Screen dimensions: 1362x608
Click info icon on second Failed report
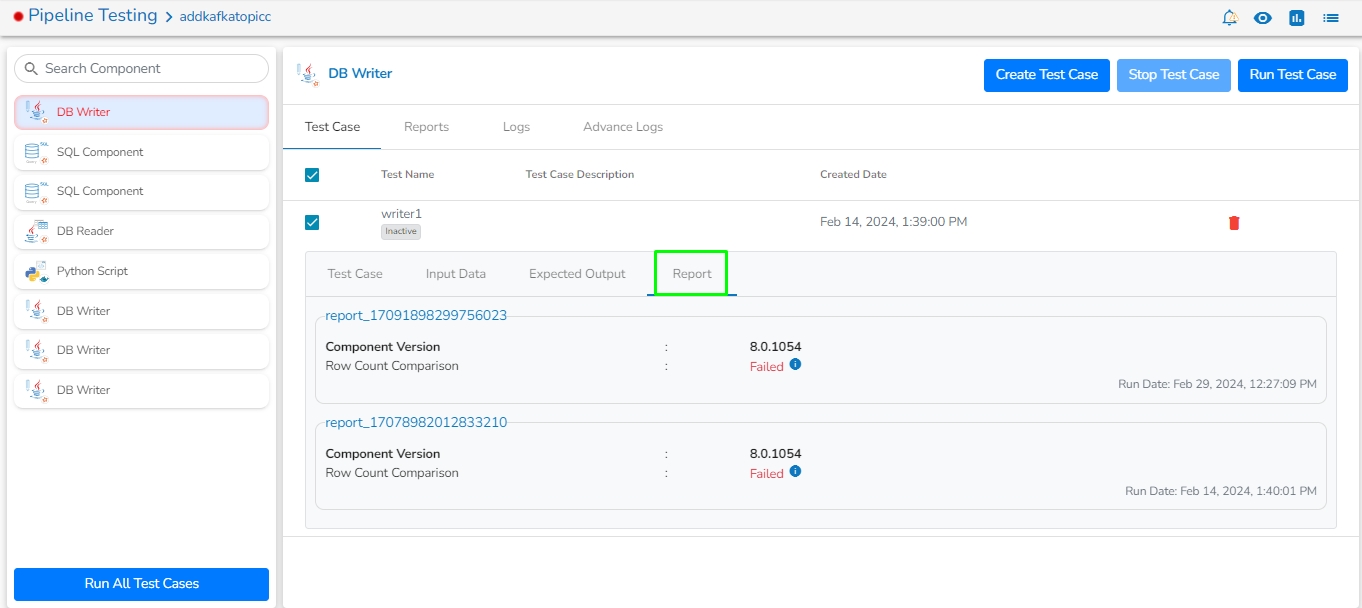tap(796, 472)
